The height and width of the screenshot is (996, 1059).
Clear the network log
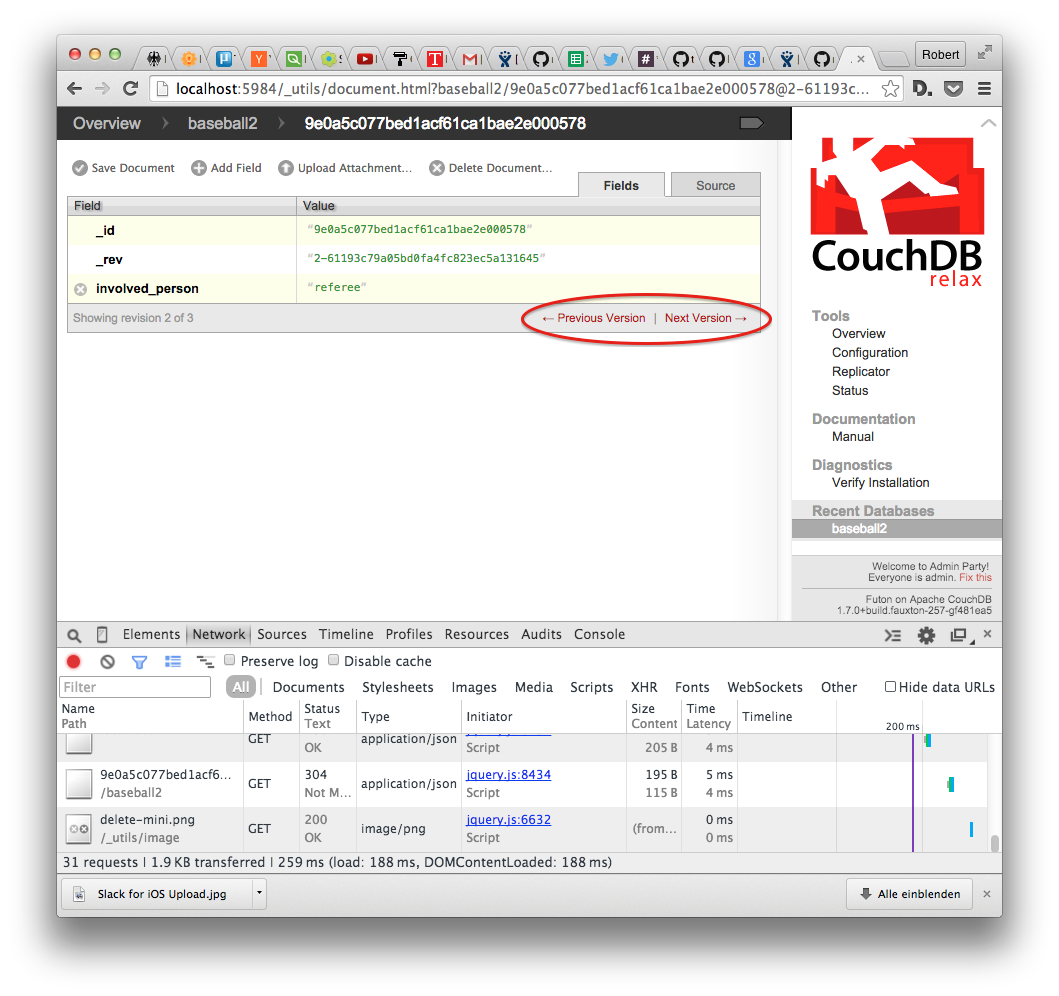[x=107, y=662]
